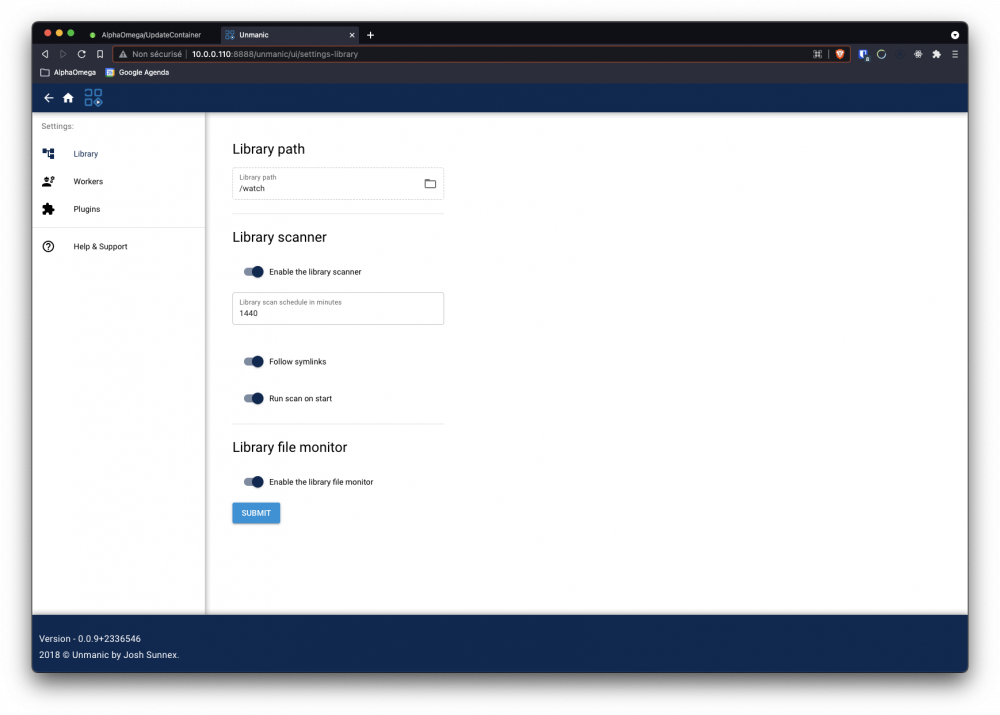The width and height of the screenshot is (1000, 715).
Task: Select the Unmanic browser tab
Action: point(290,35)
